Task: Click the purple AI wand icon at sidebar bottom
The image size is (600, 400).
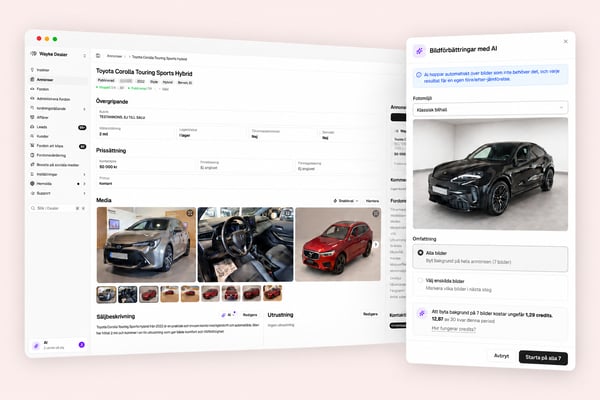Action: click(x=36, y=346)
